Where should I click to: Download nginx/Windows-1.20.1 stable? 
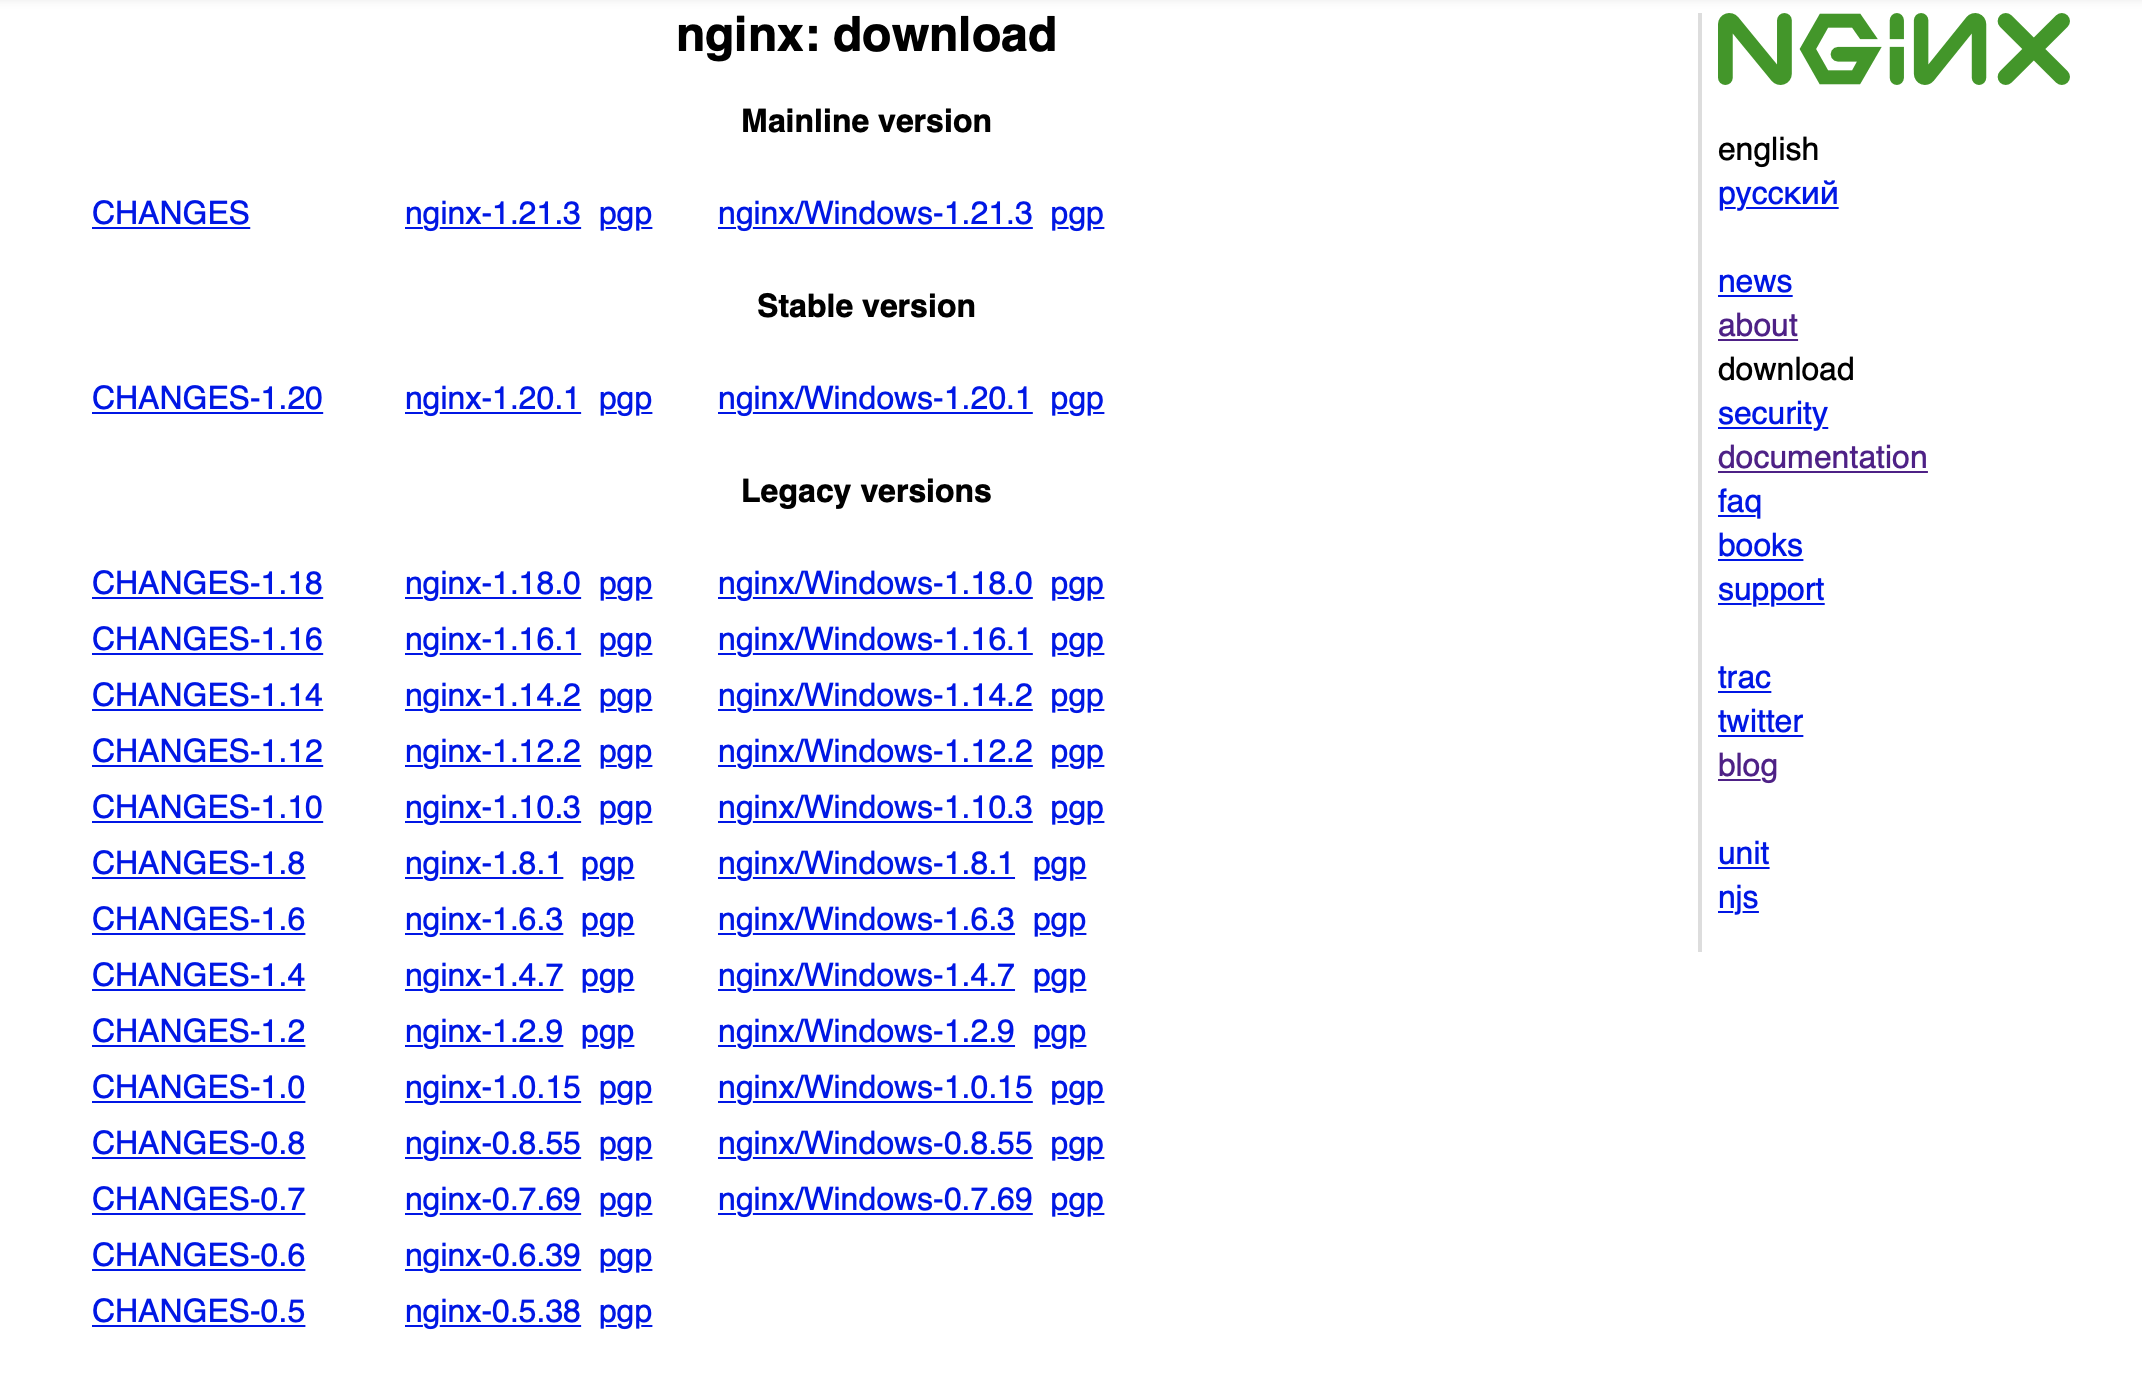(874, 398)
